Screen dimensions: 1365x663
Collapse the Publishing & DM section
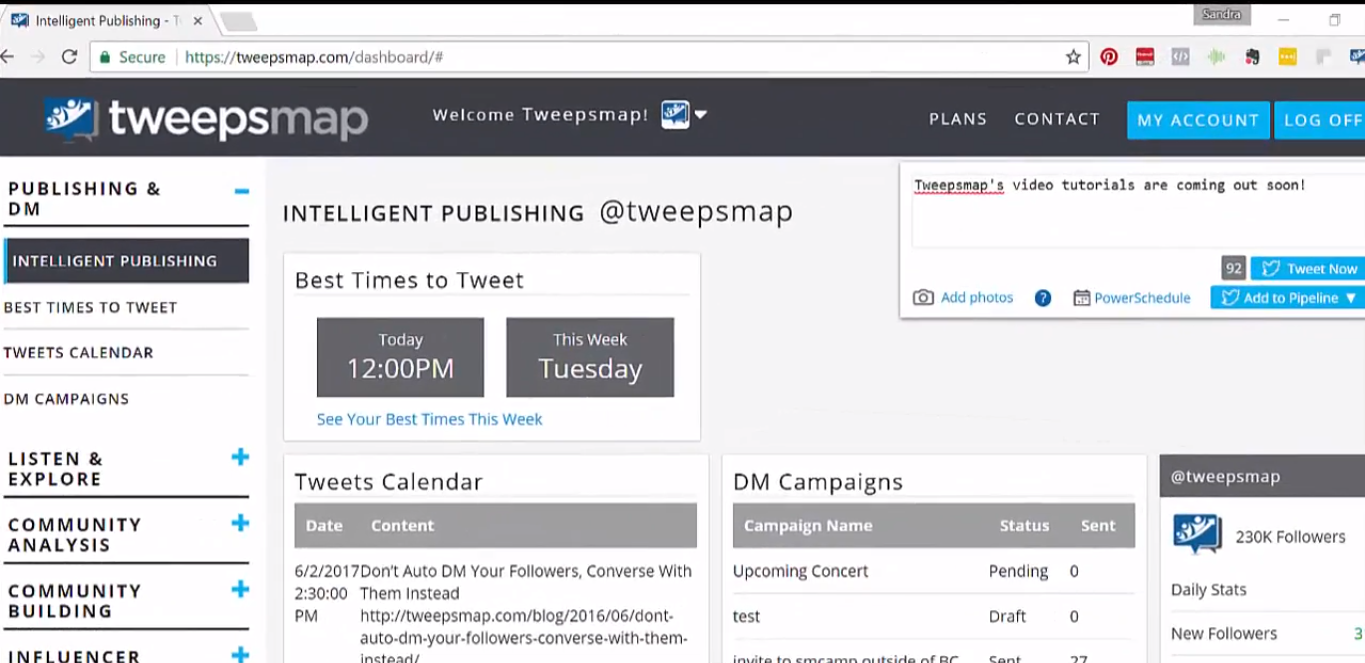241,191
